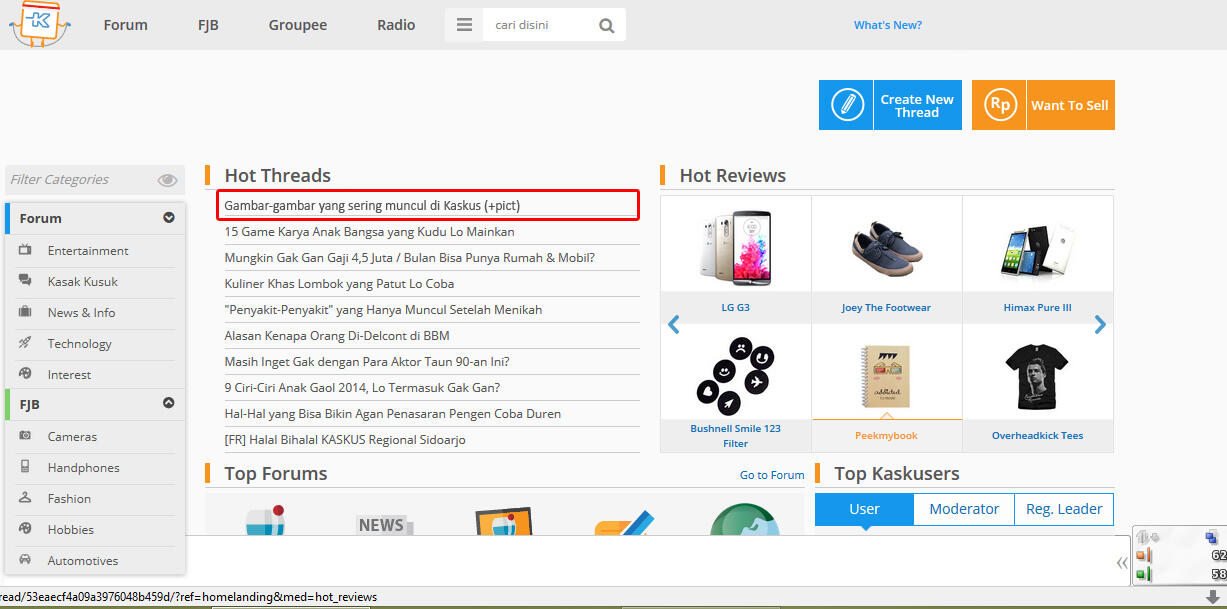
Task: Open the LG G3 phone thumbnail
Action: coord(735,248)
